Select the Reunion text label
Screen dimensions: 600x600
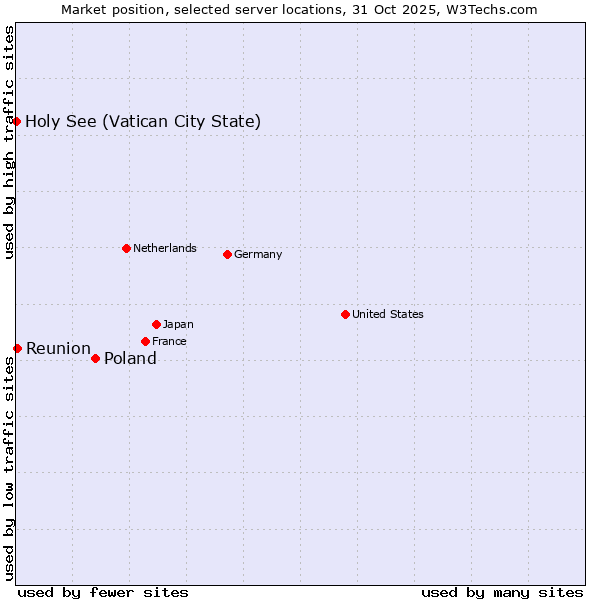pyautogui.click(x=58, y=349)
